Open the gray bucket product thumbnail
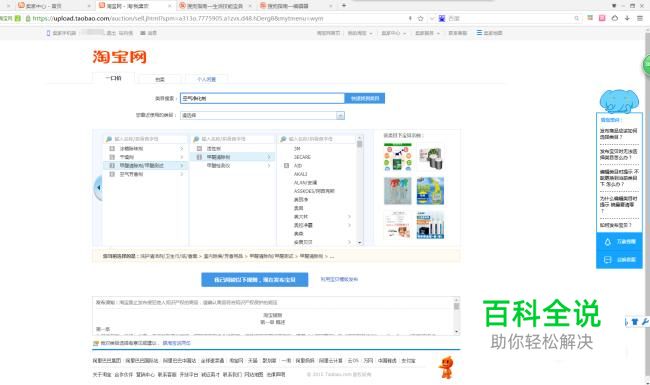Viewport: 650px width, 385px height. point(430,157)
